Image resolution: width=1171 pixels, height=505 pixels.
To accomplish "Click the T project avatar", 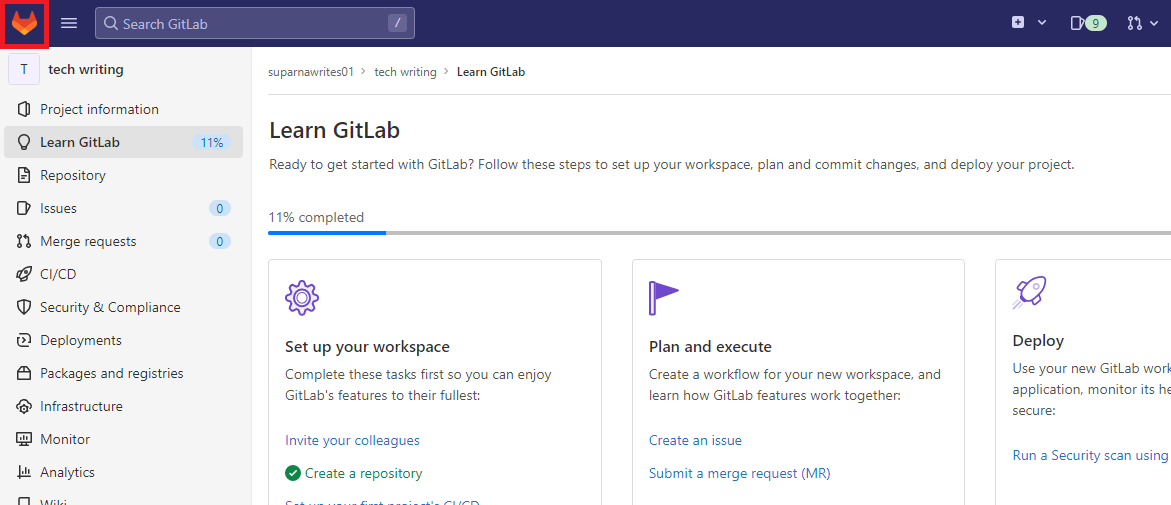I will click(24, 69).
